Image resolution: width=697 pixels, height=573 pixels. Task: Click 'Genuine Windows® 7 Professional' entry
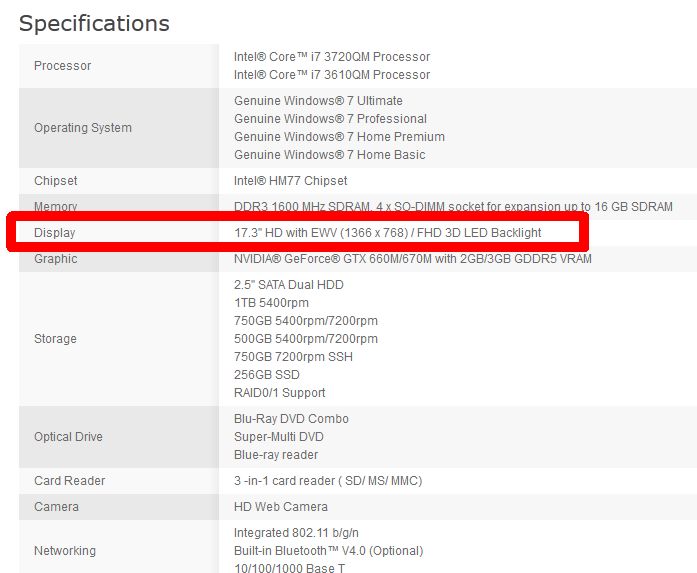330,119
